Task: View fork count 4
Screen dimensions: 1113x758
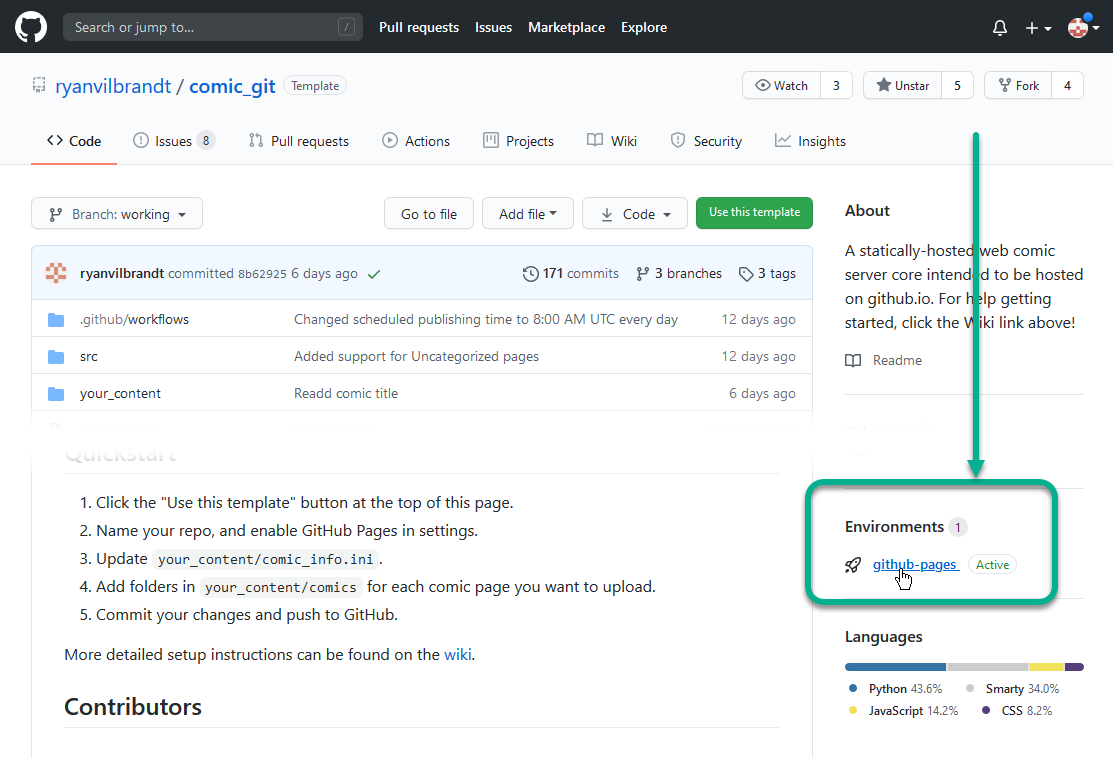Action: coord(1067,85)
